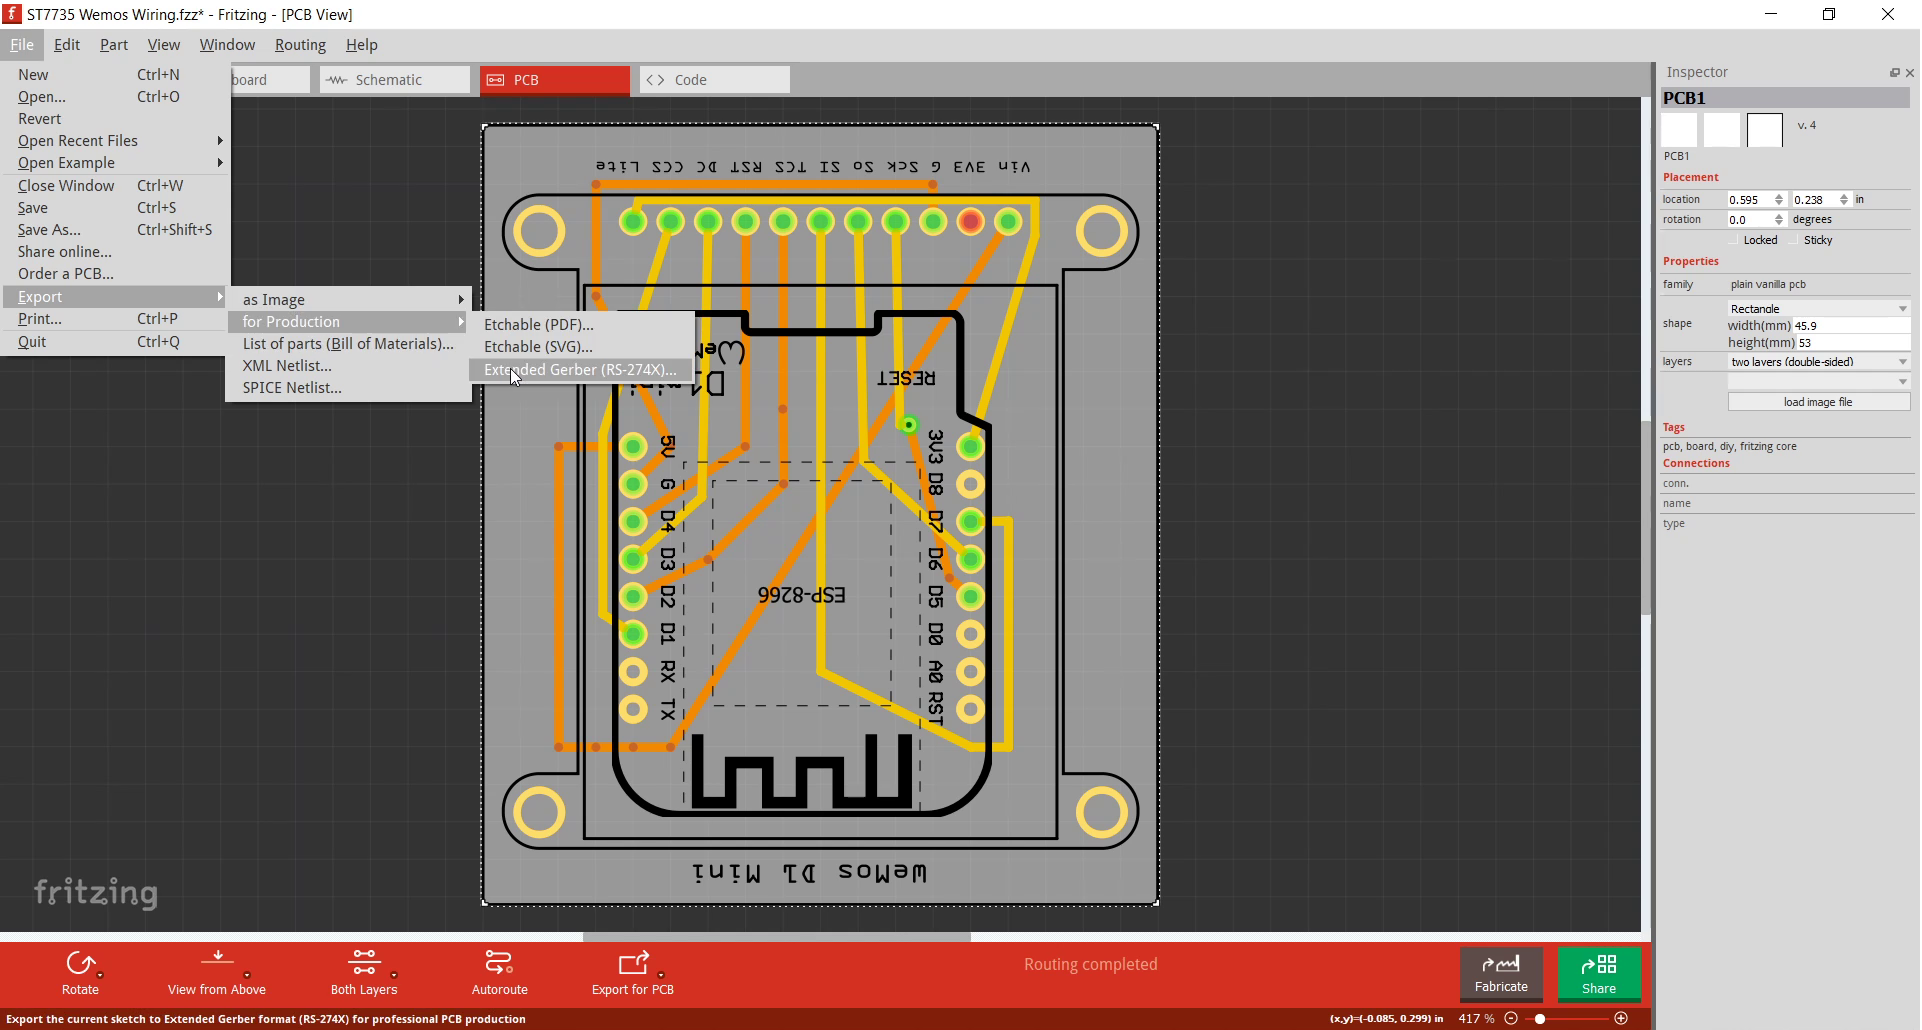The width and height of the screenshot is (1922, 1030).
Task: Click the bottom-right mounting hole on PCB
Action: 1101,812
